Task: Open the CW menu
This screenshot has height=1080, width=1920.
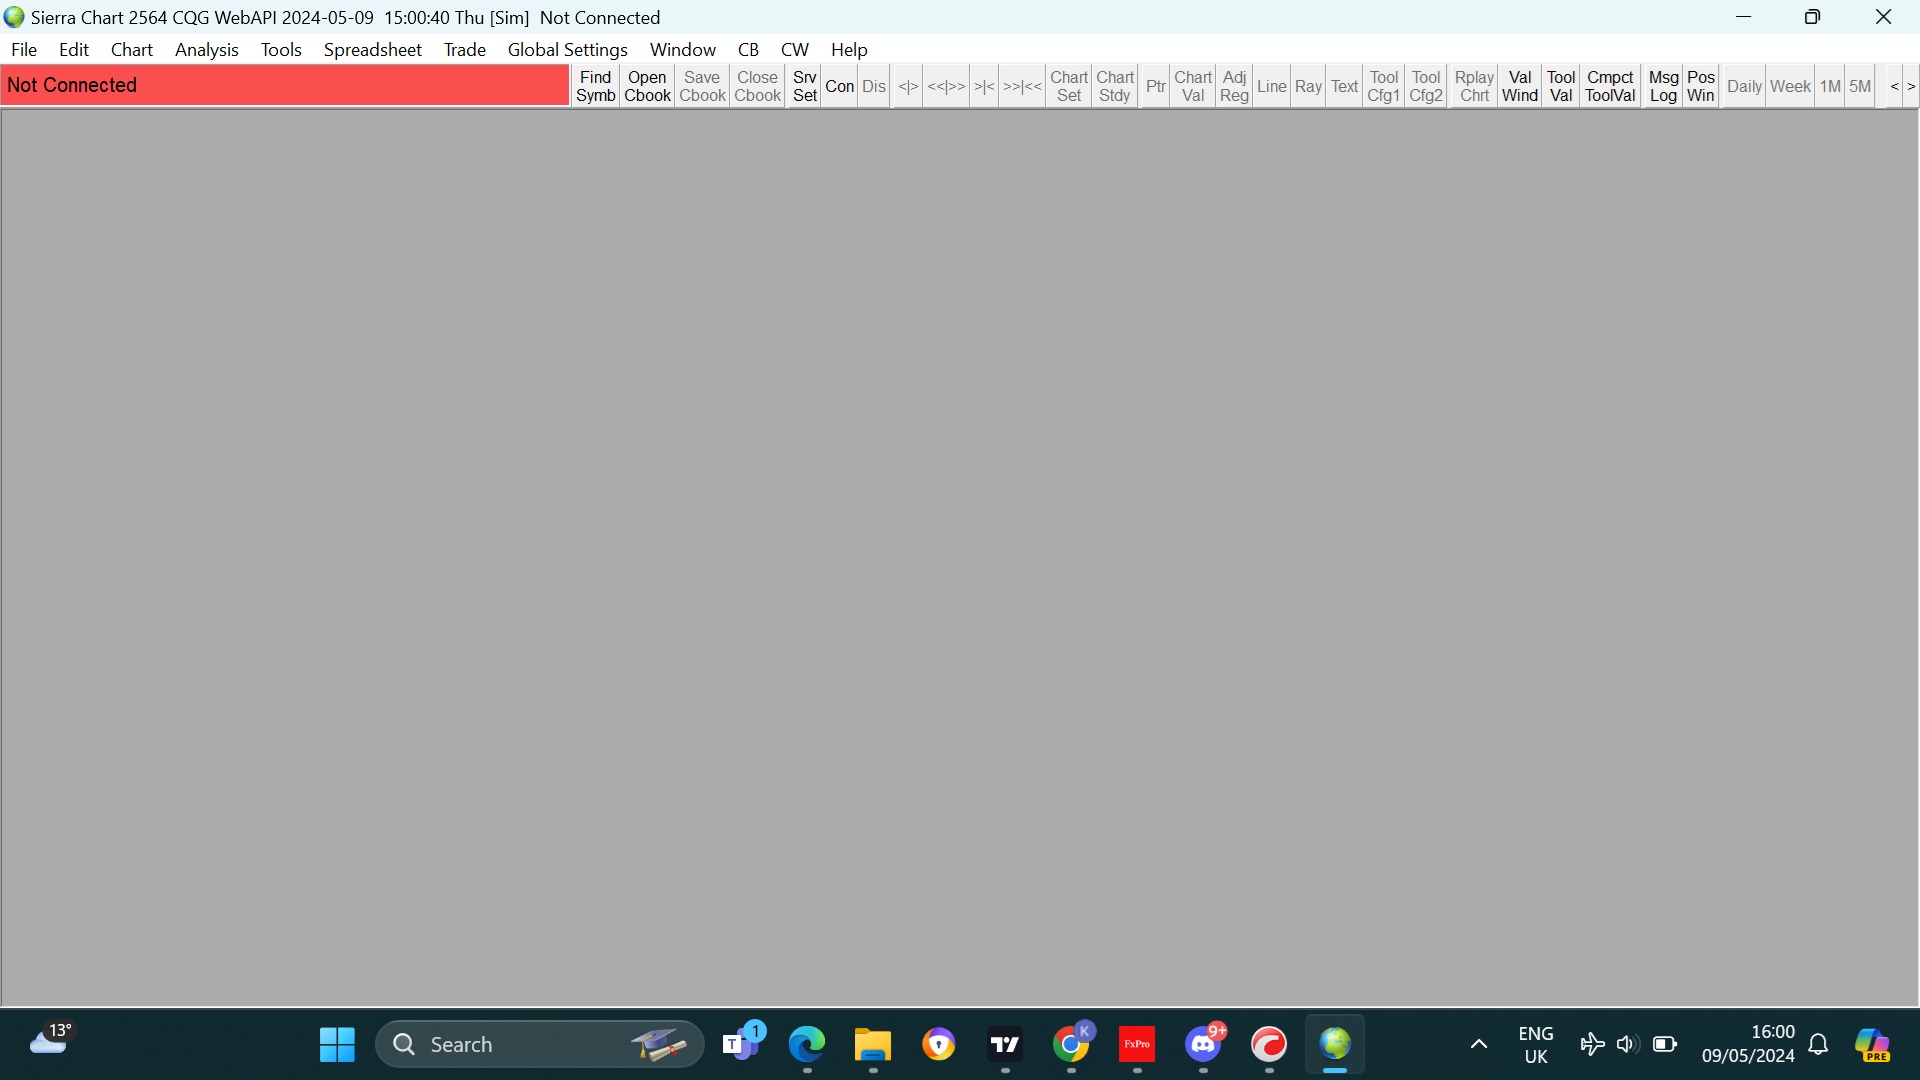Action: tap(794, 49)
